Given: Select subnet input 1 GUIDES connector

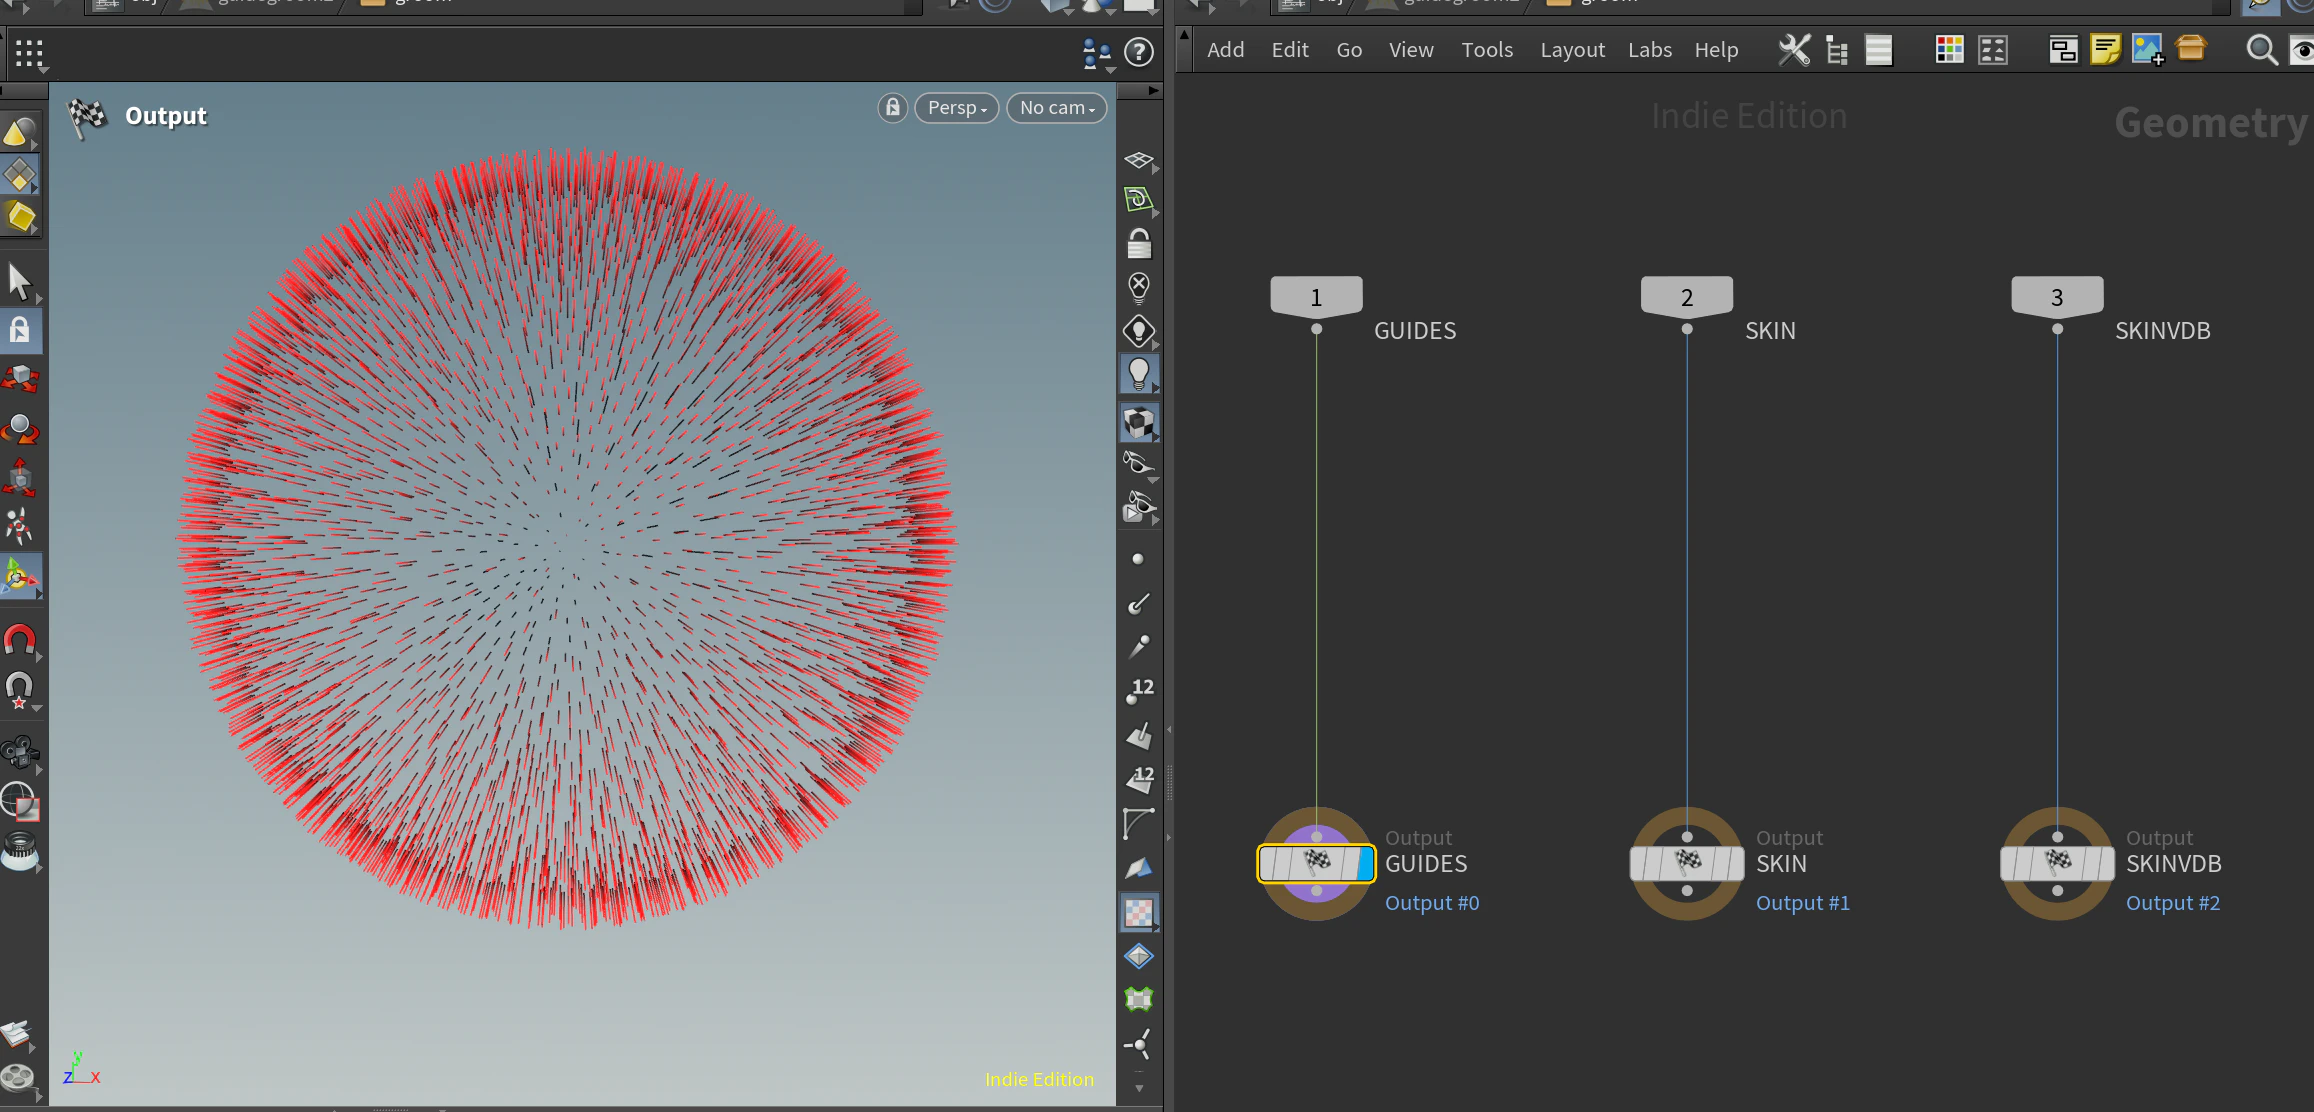Looking at the screenshot, I should click(x=1316, y=297).
